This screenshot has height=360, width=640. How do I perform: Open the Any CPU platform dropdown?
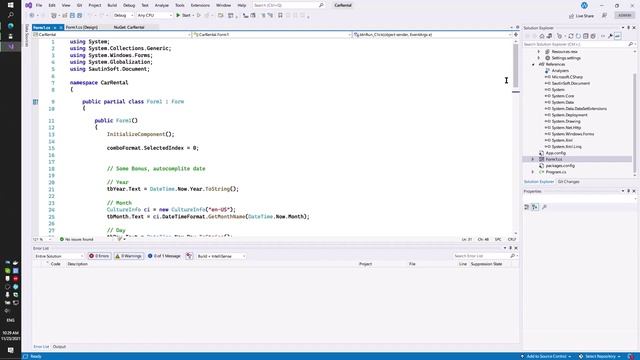pos(154,15)
